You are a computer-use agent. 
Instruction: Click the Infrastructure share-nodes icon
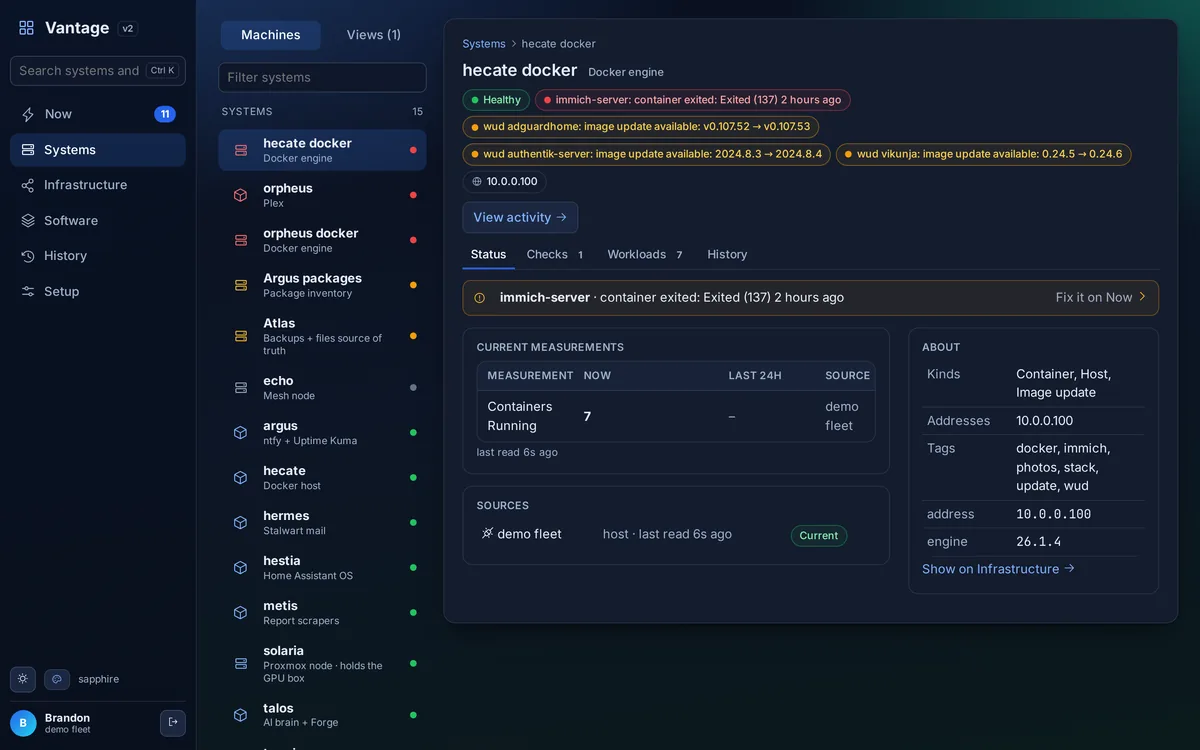[x=28, y=185]
